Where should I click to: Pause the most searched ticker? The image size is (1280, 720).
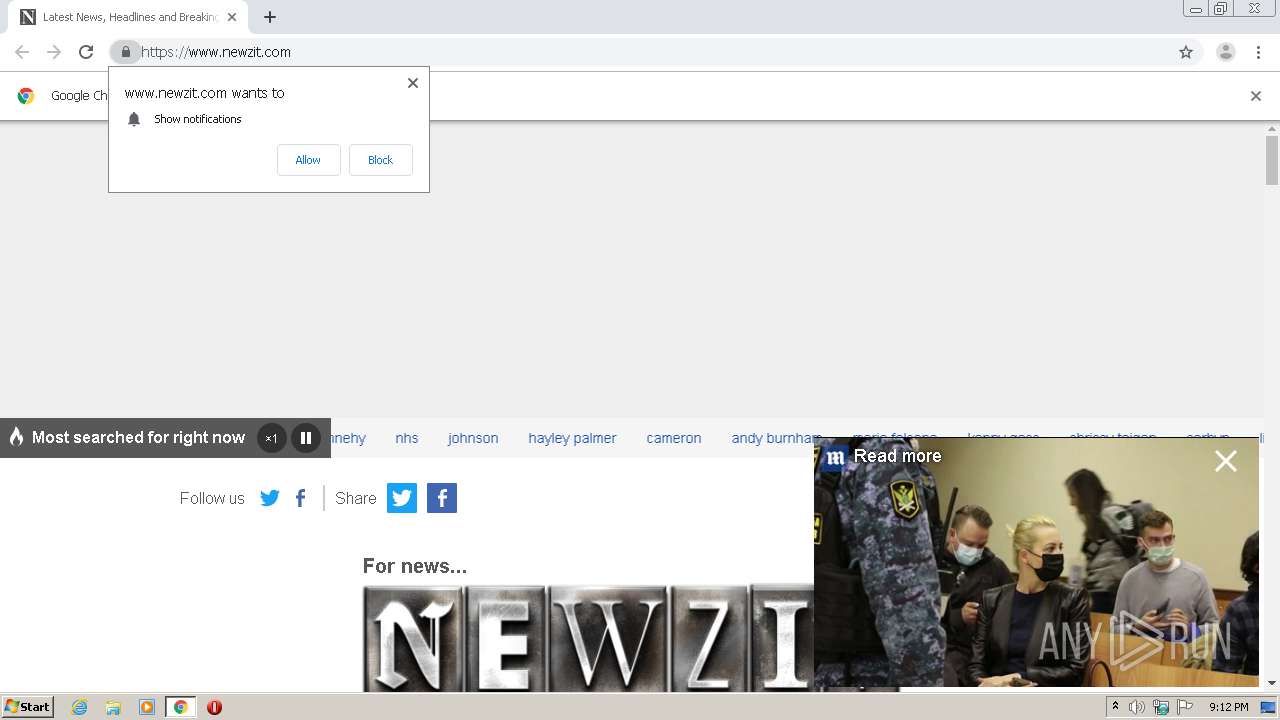(306, 438)
